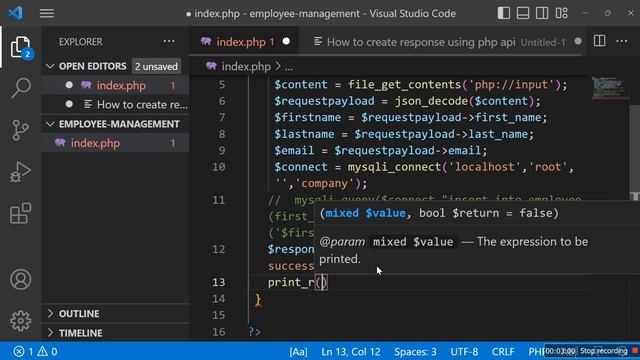
Task: Toggle bottom panel layout icon
Action: click(x=523, y=13)
